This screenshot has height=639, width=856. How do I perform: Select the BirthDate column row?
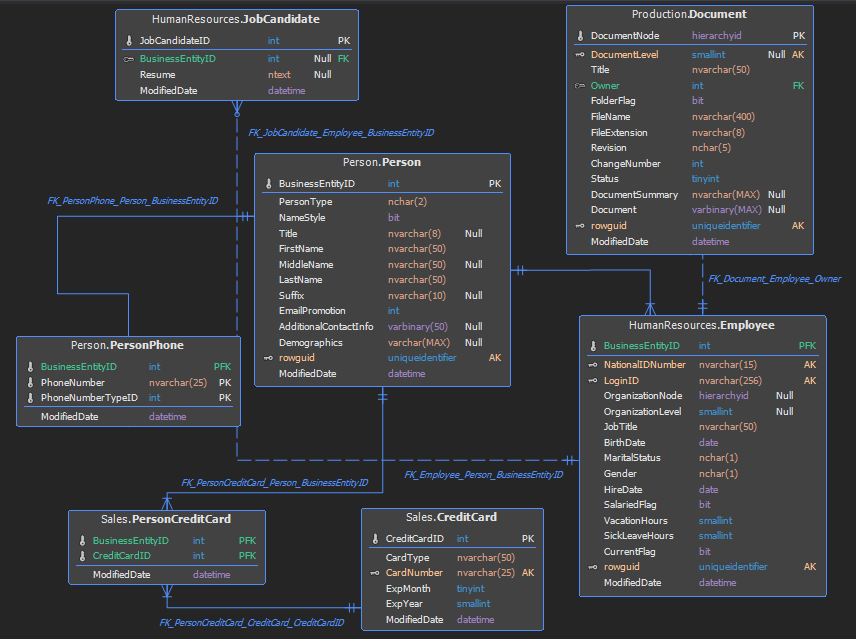coord(702,443)
